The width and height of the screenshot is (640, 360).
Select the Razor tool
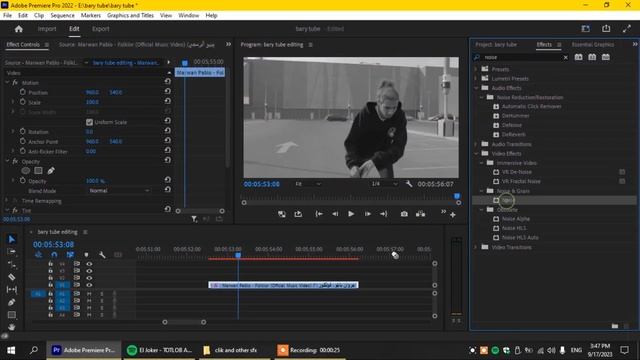(x=12, y=277)
